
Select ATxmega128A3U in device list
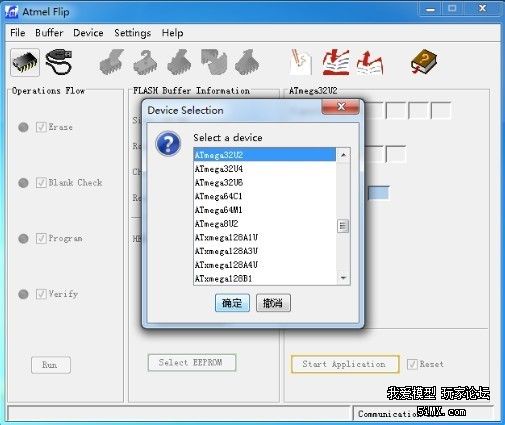[x=265, y=251]
